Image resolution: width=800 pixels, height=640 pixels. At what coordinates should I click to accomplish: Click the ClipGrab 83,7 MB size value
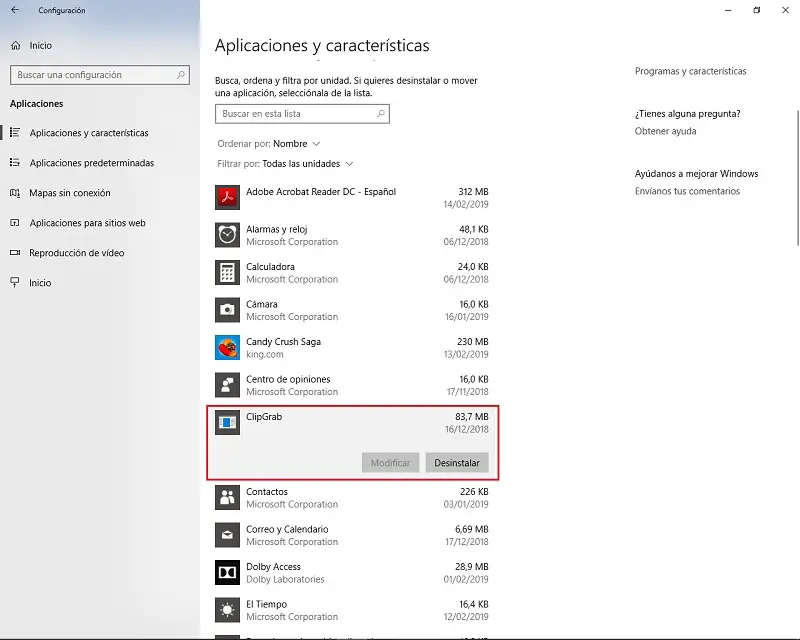tap(472, 417)
